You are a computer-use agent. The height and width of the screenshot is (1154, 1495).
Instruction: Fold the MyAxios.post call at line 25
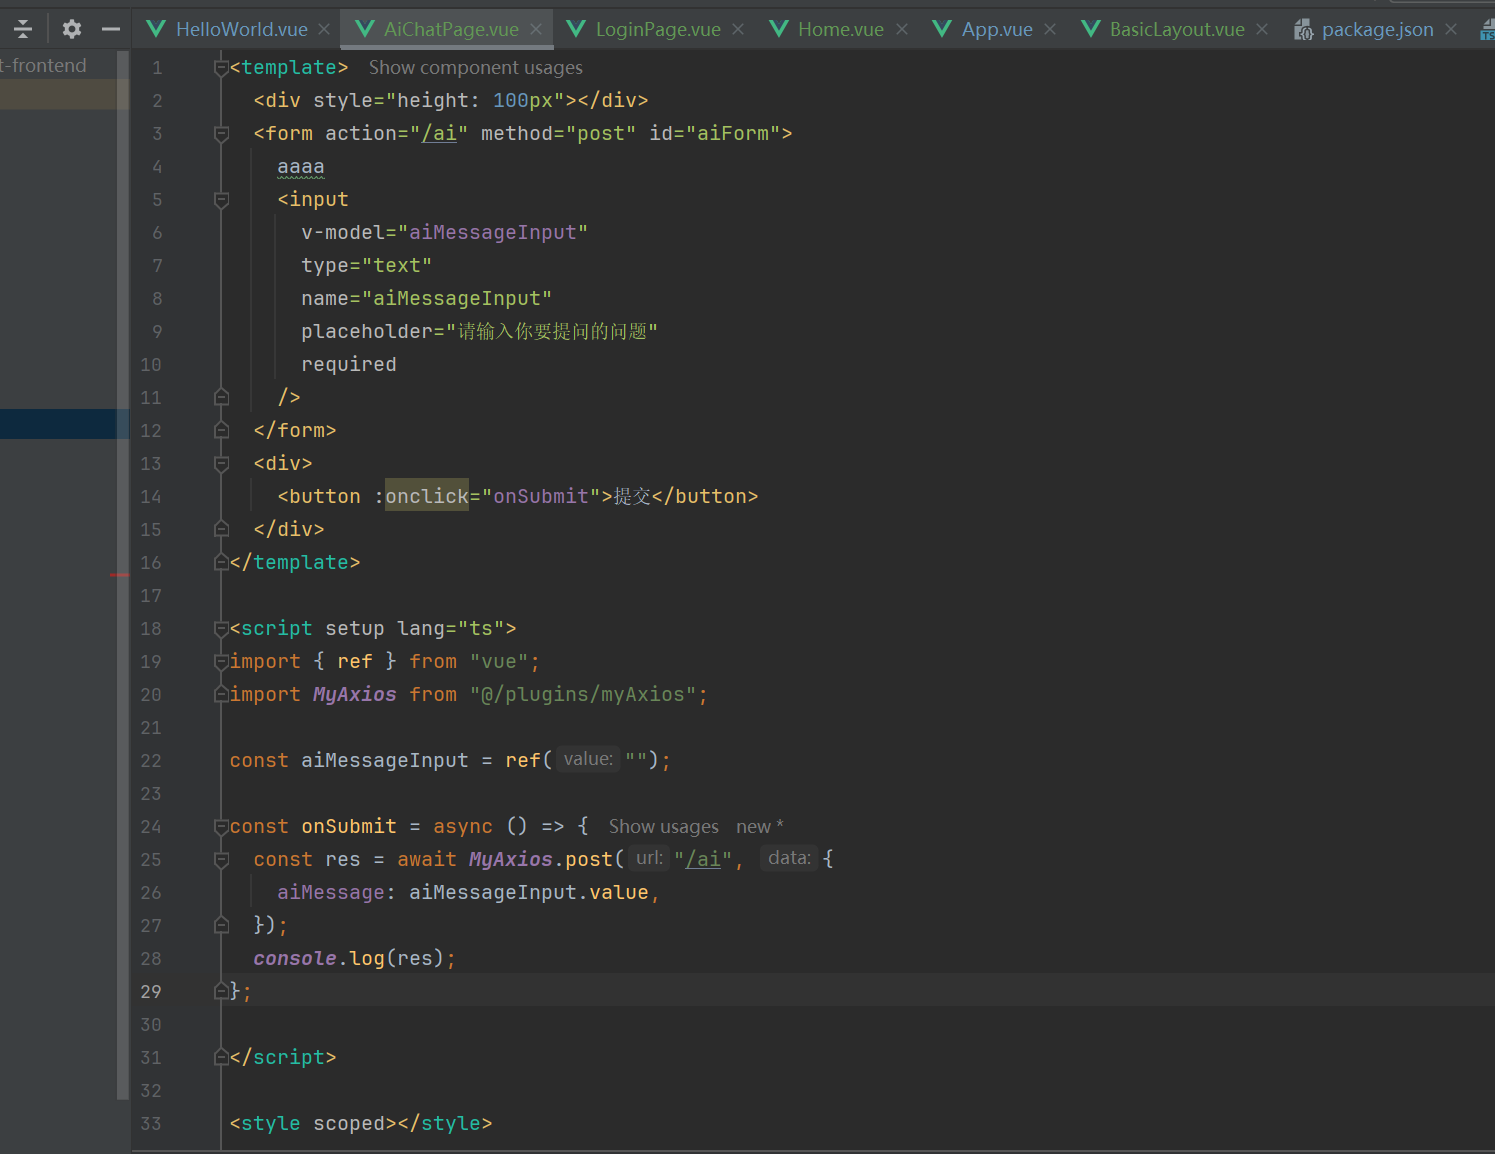[221, 860]
